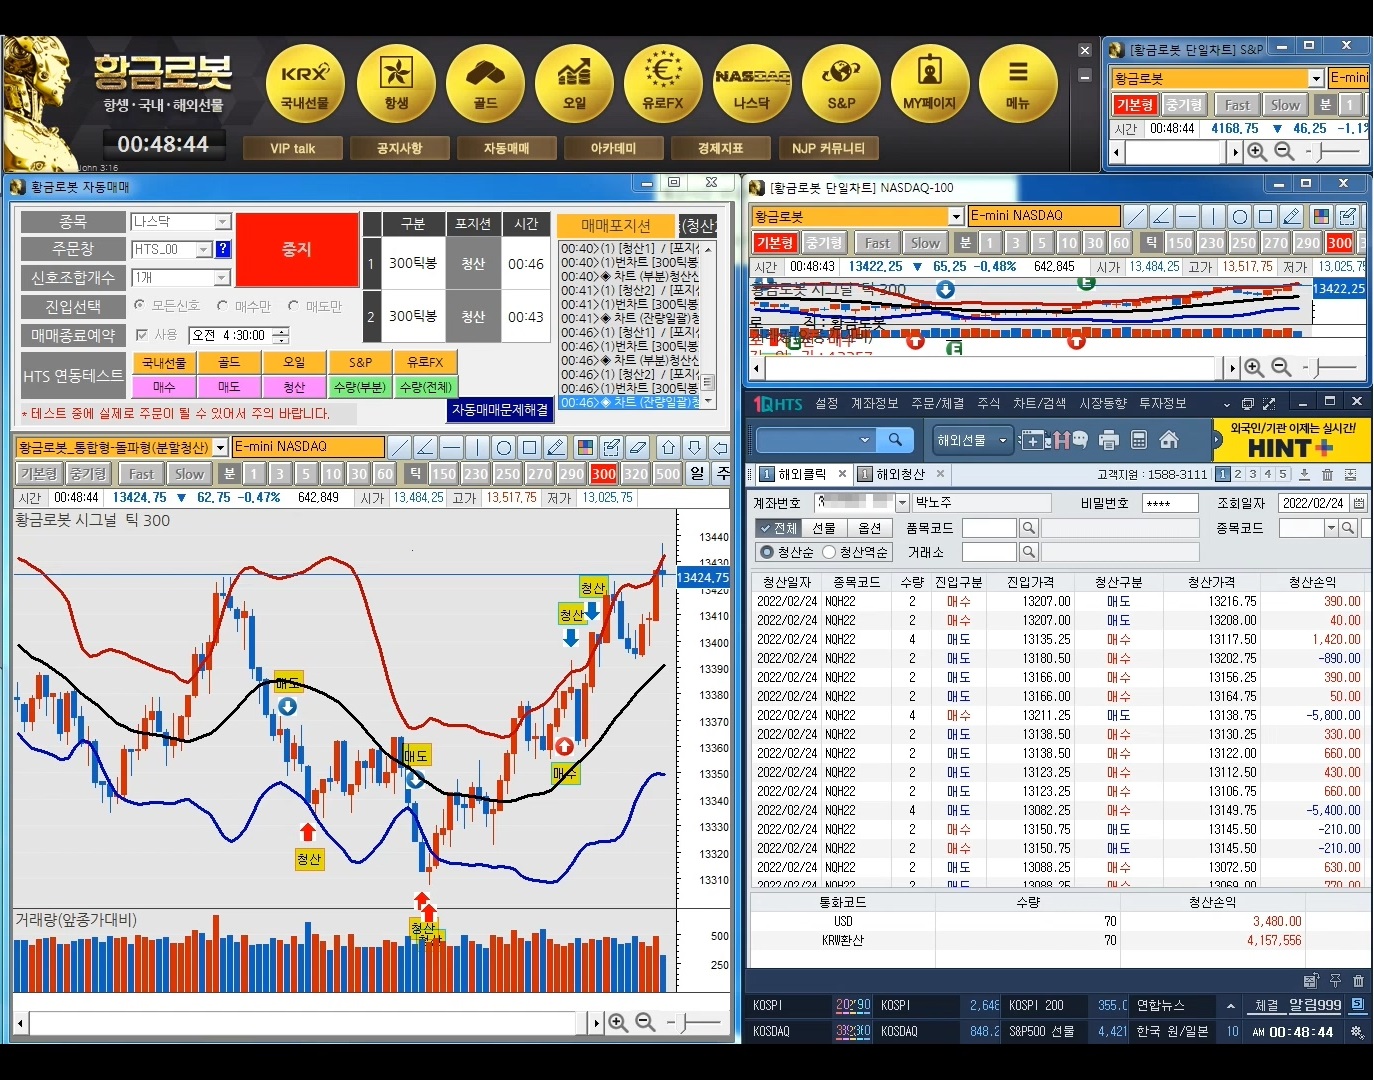Open the 항셍 market gold button
This screenshot has height=1080, width=1374.
tap(396, 84)
